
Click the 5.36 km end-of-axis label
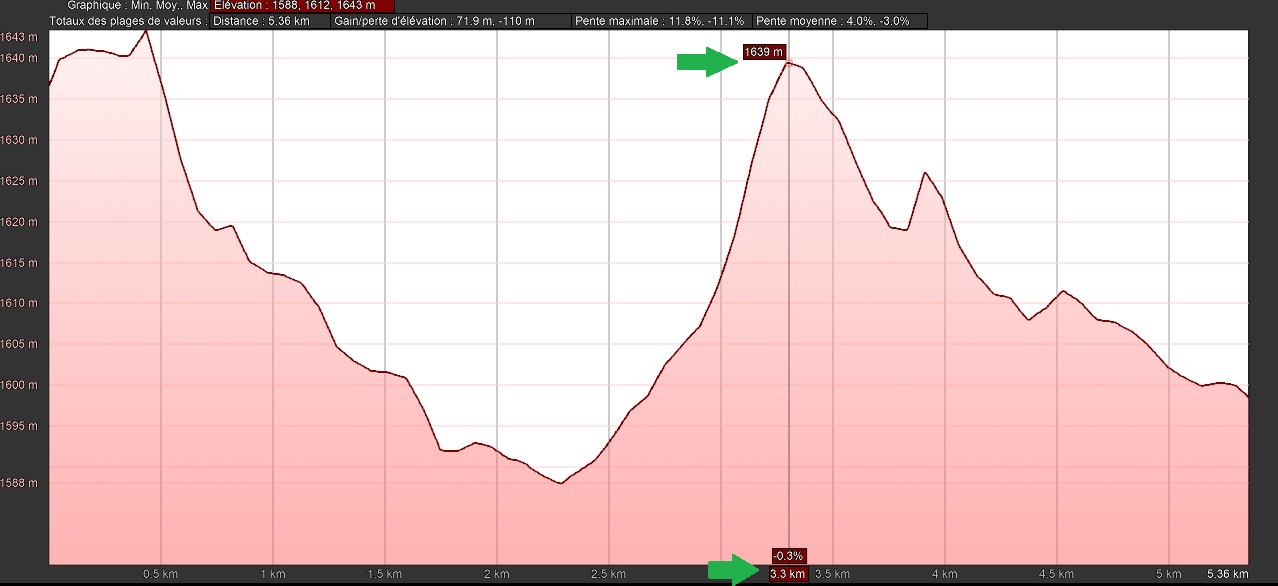point(1226,575)
